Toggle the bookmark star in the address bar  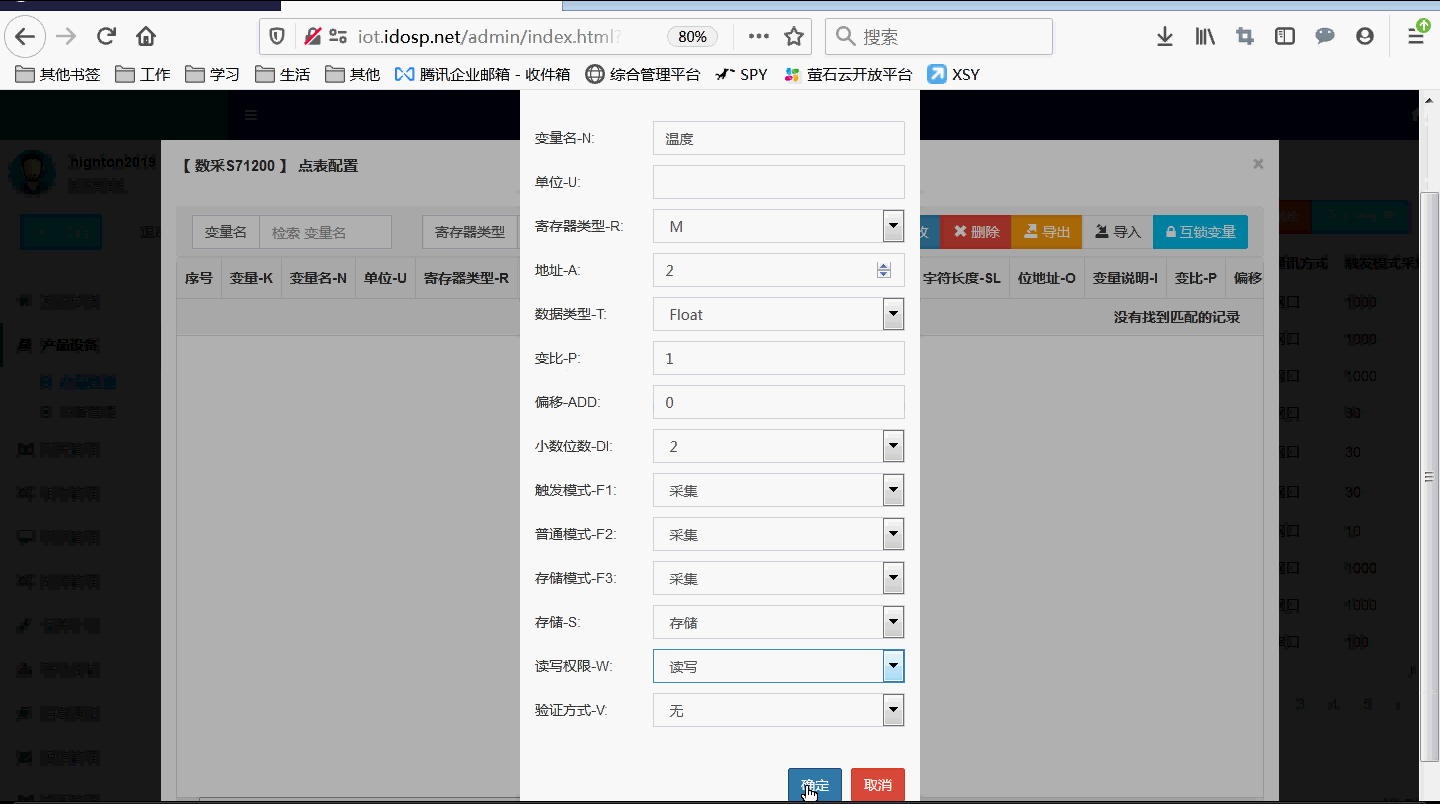tap(794, 36)
